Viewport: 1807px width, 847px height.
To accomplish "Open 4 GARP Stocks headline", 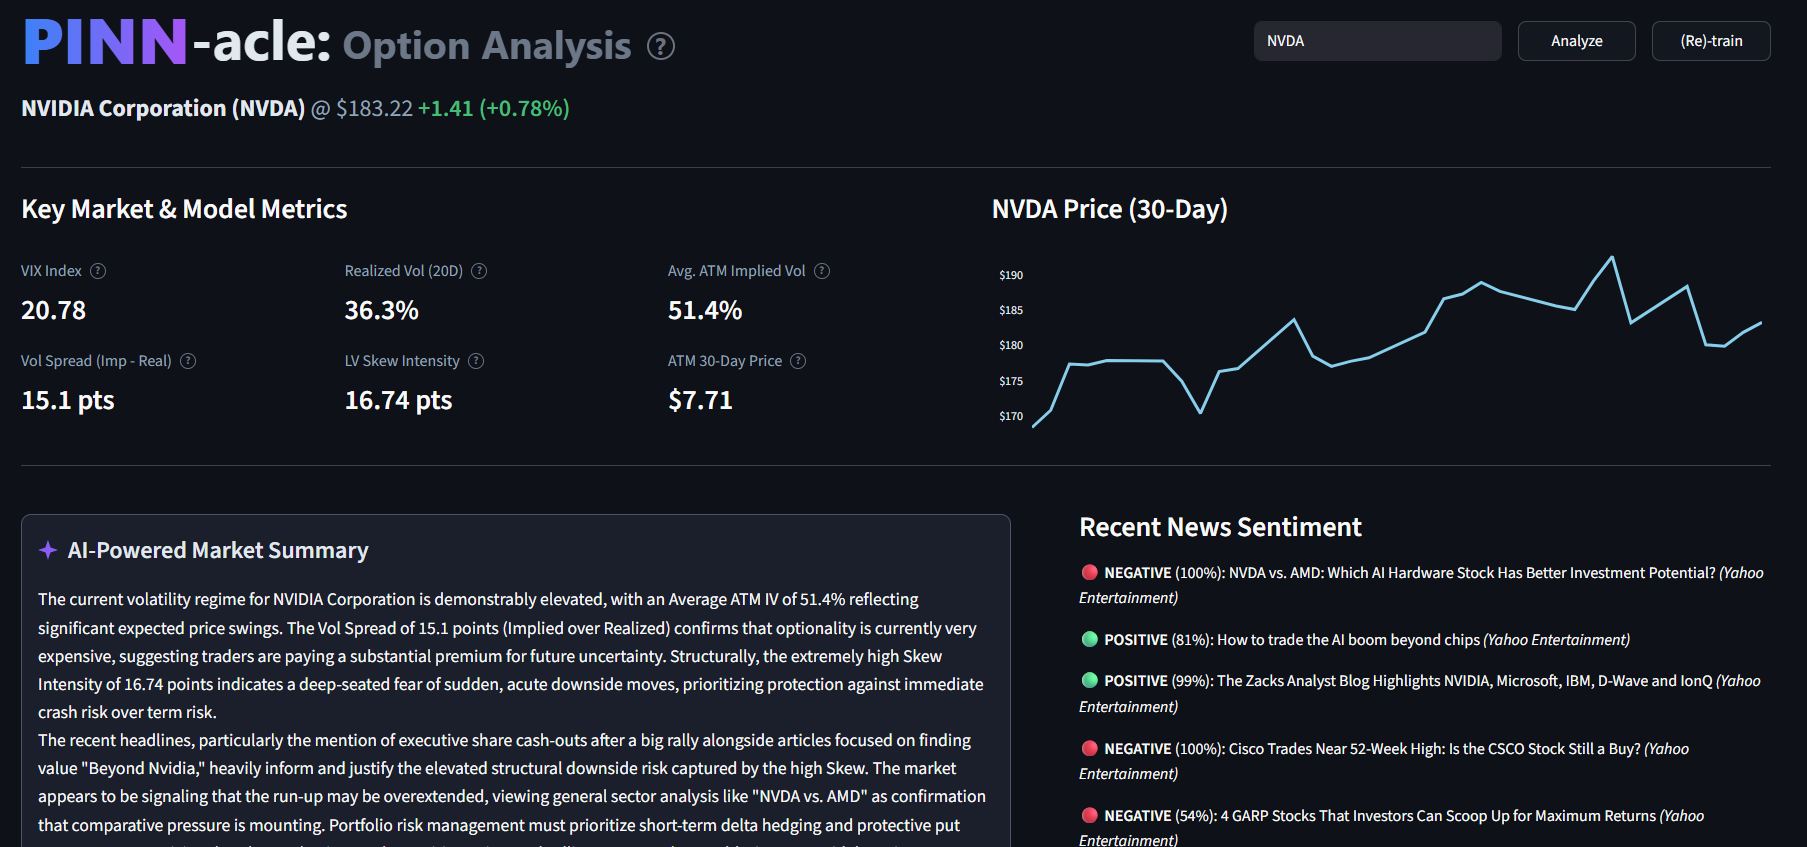I will click(x=1392, y=827).
